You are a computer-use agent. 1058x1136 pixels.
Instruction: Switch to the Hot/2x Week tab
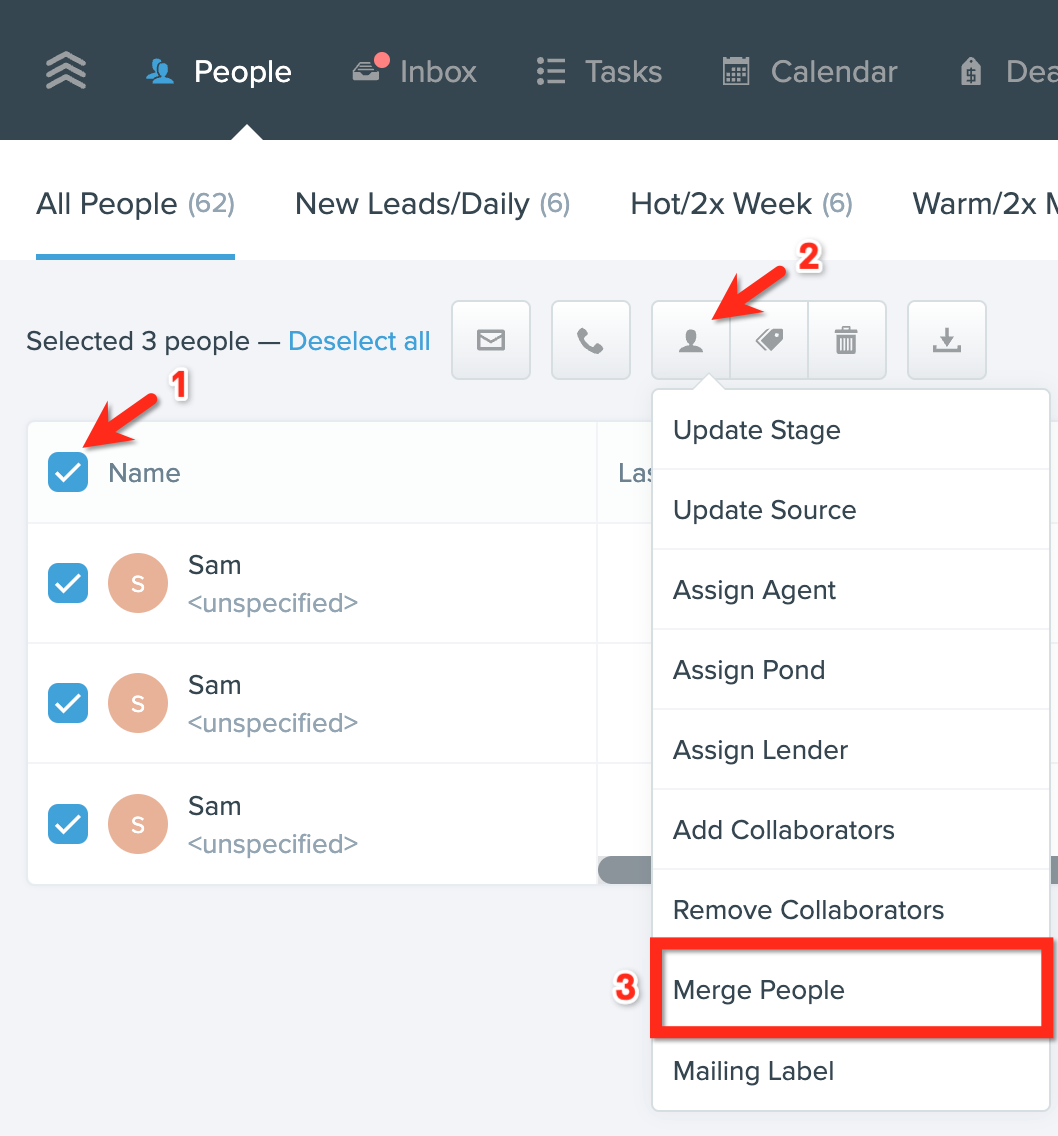coord(740,203)
